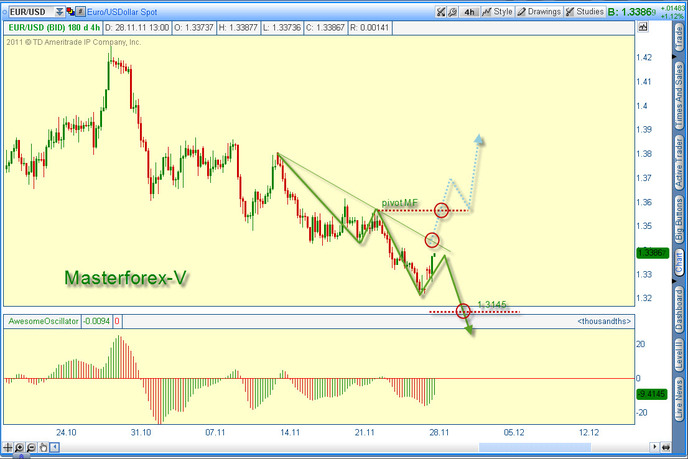Open the Level II side tab
Image resolution: width=688 pixels, height=459 pixels.
pos(679,355)
